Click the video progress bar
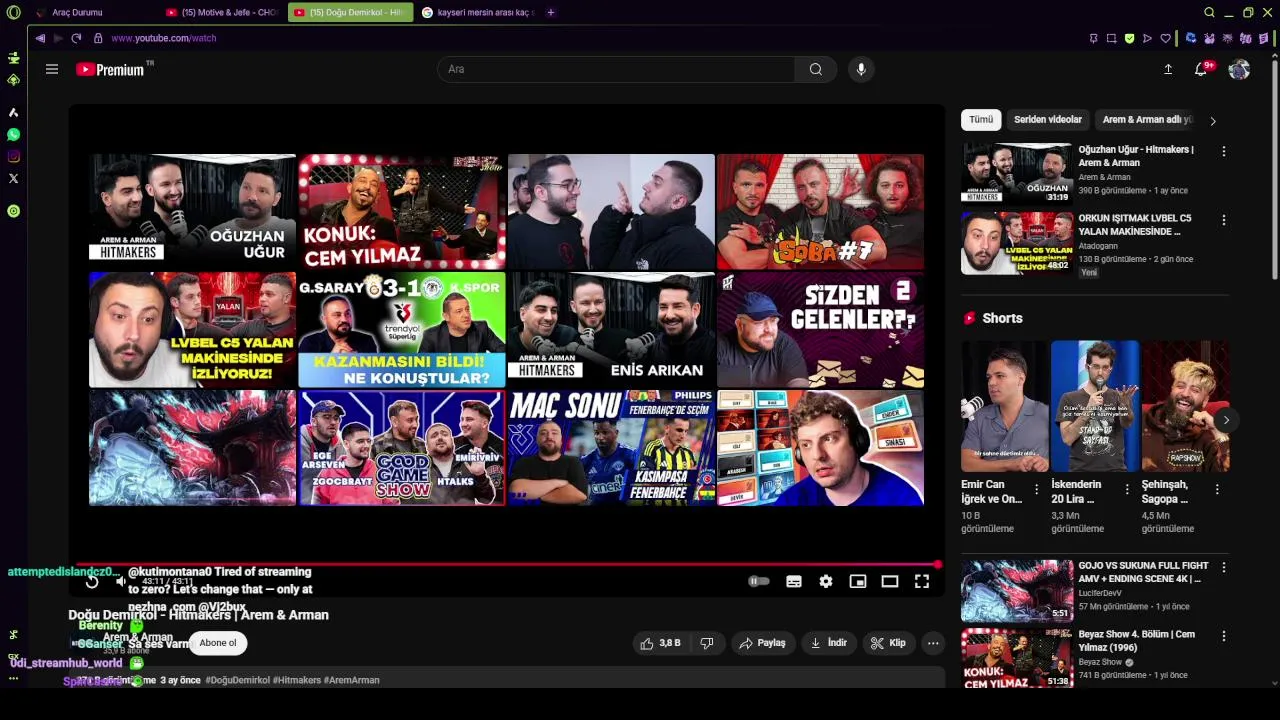Viewport: 1280px width, 720px height. 509,565
